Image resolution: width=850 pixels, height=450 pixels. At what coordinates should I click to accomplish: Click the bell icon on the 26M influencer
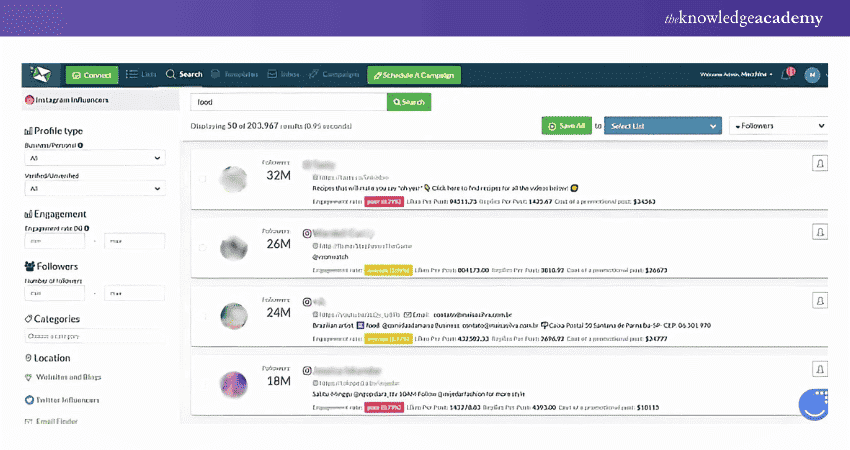pos(820,232)
